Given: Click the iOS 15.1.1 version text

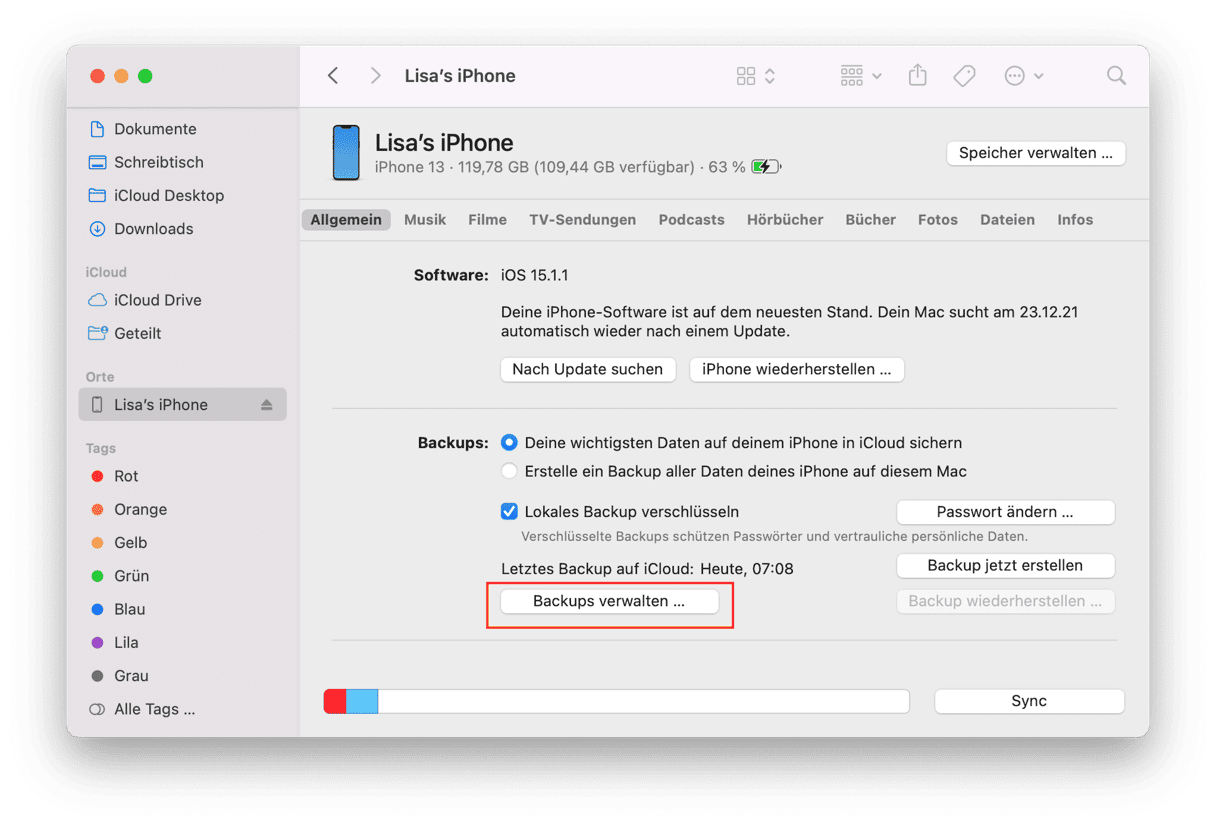Looking at the screenshot, I should (535, 275).
